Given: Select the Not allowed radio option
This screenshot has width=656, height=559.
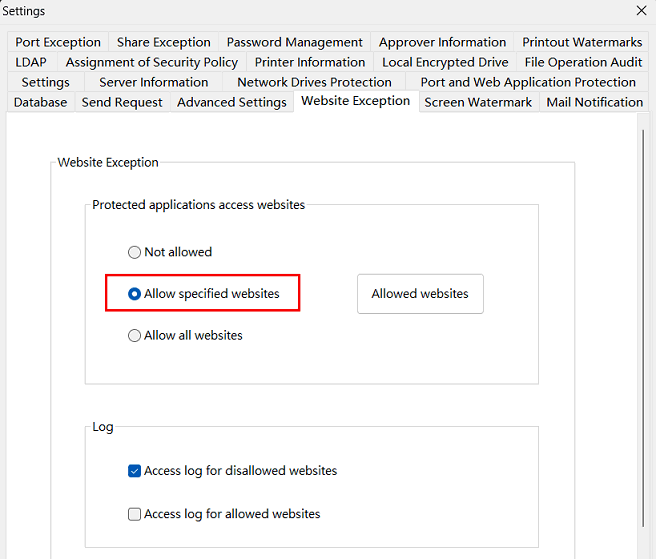Looking at the screenshot, I should [134, 252].
